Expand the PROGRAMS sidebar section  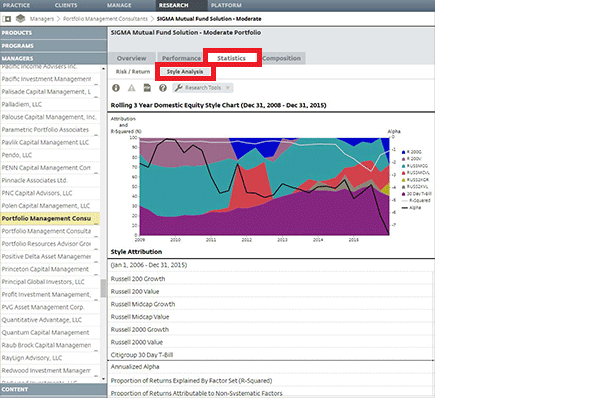[x=53, y=46]
